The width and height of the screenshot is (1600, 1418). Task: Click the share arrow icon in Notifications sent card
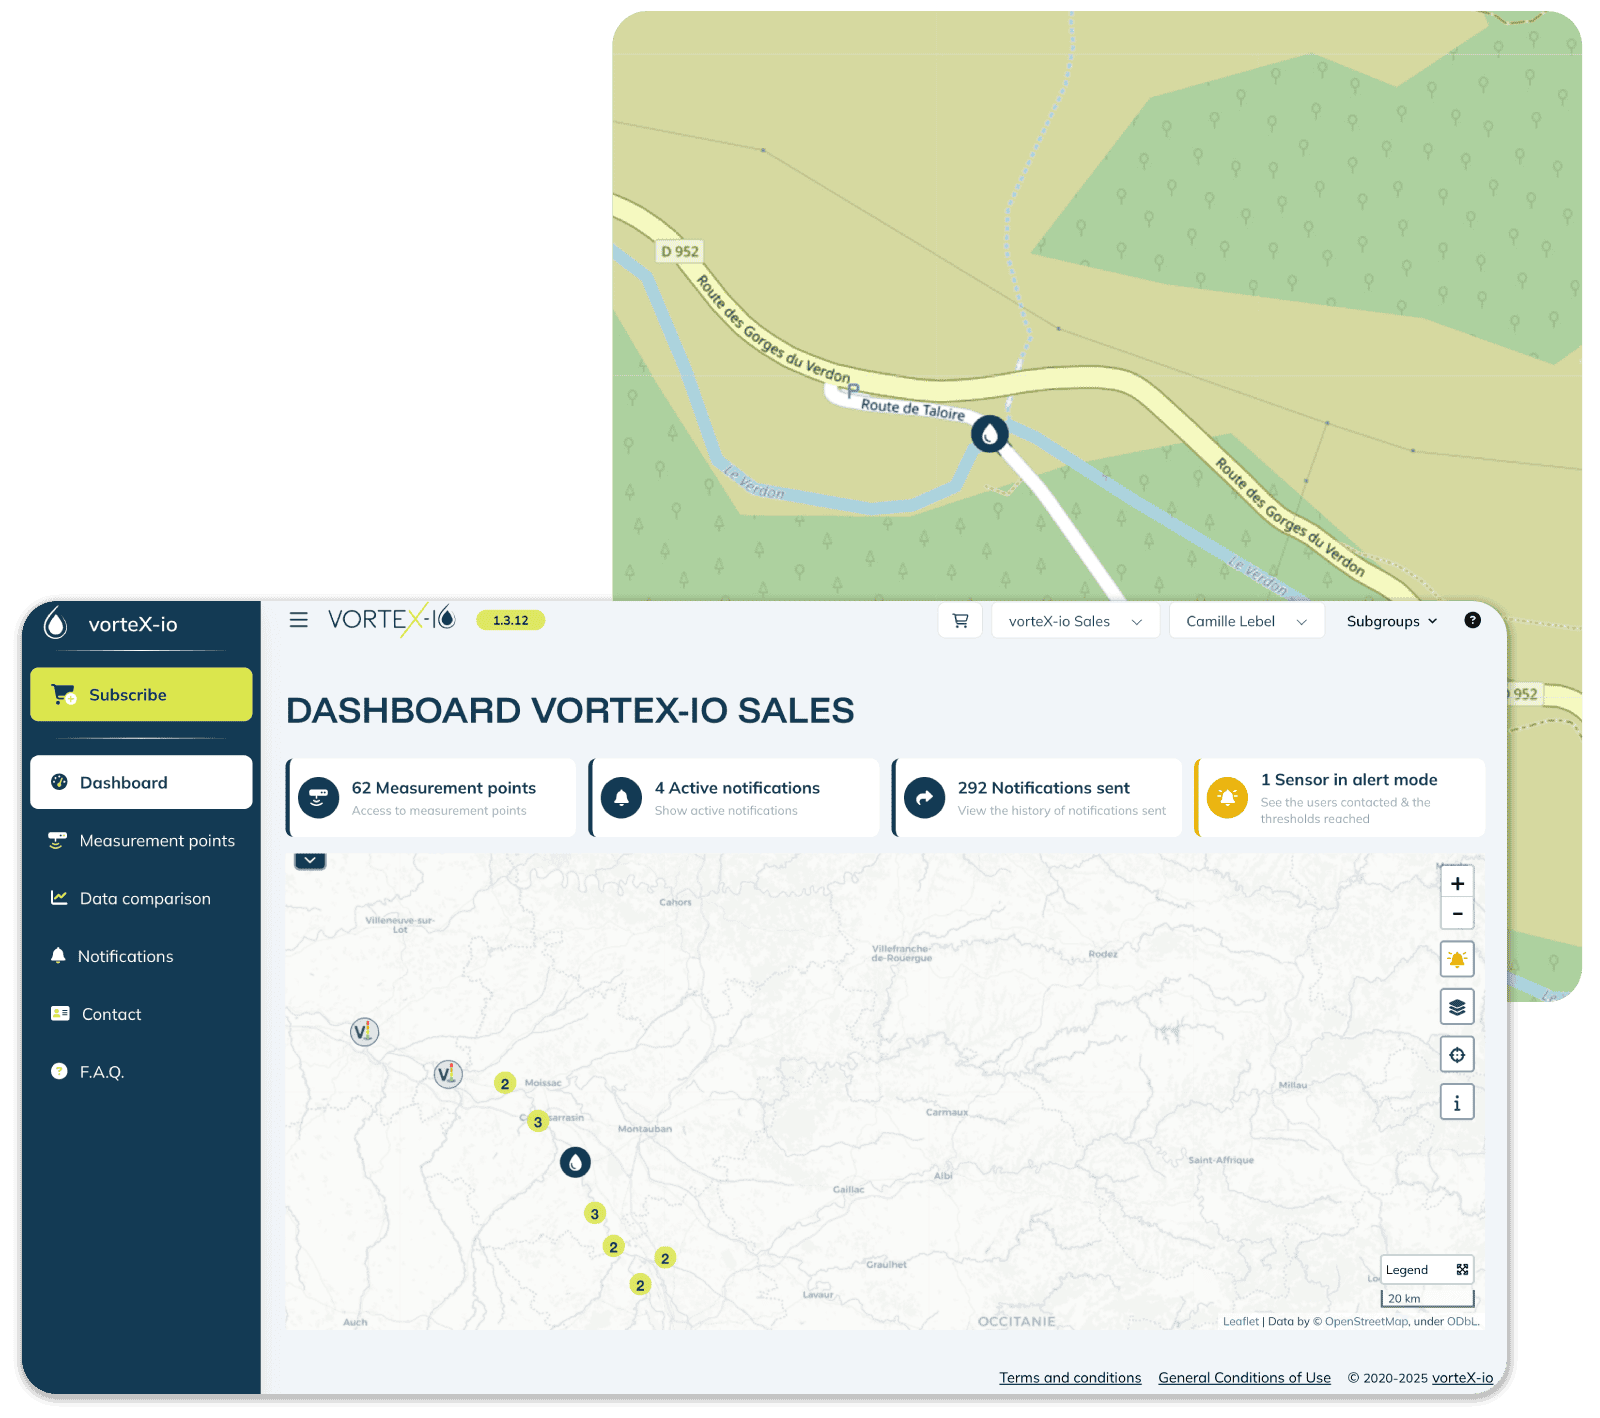pos(924,797)
